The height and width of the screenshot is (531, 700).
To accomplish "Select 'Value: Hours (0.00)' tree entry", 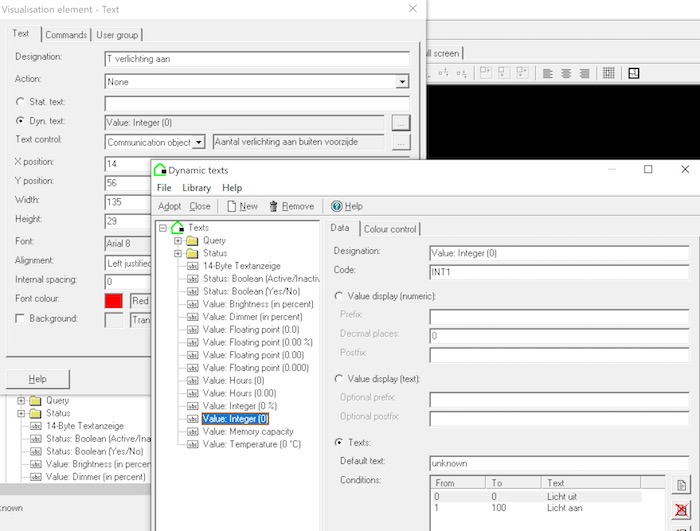I will click(239, 393).
